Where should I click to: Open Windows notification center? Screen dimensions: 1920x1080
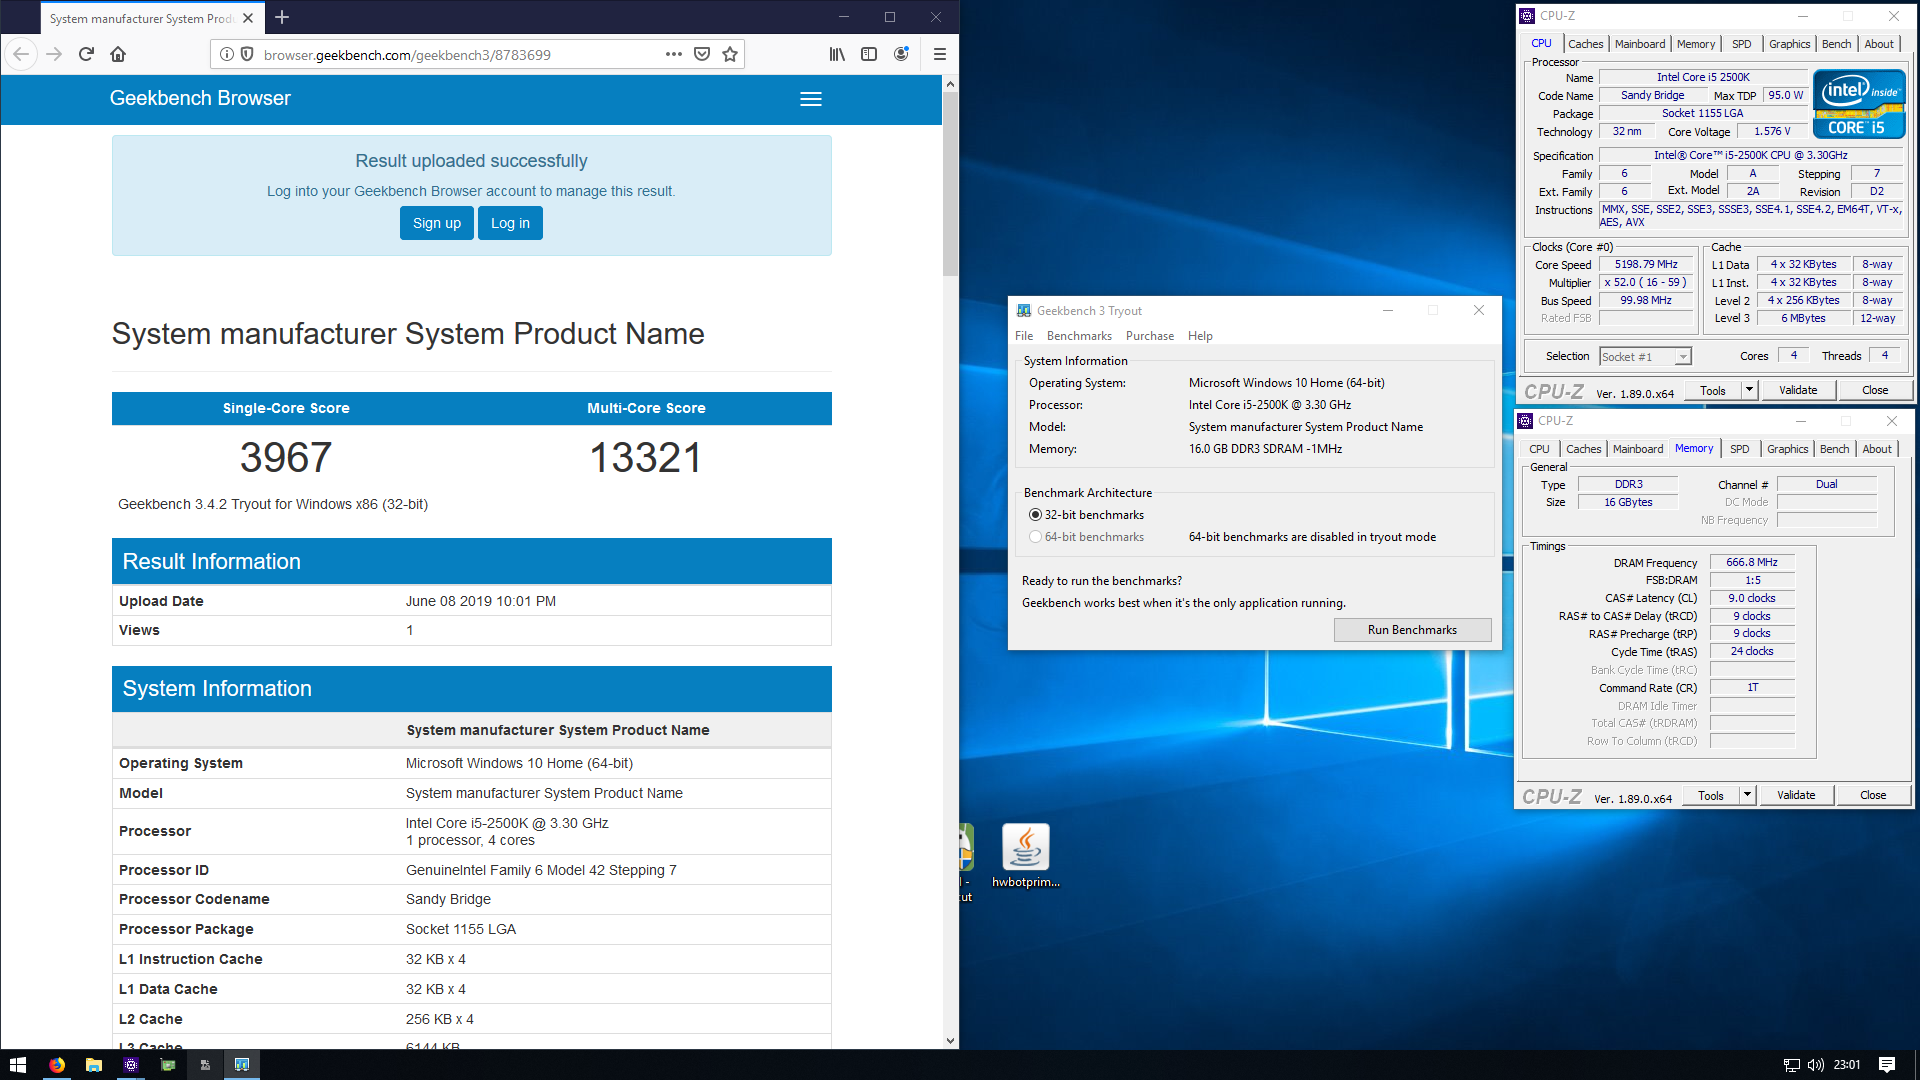tap(1887, 1065)
